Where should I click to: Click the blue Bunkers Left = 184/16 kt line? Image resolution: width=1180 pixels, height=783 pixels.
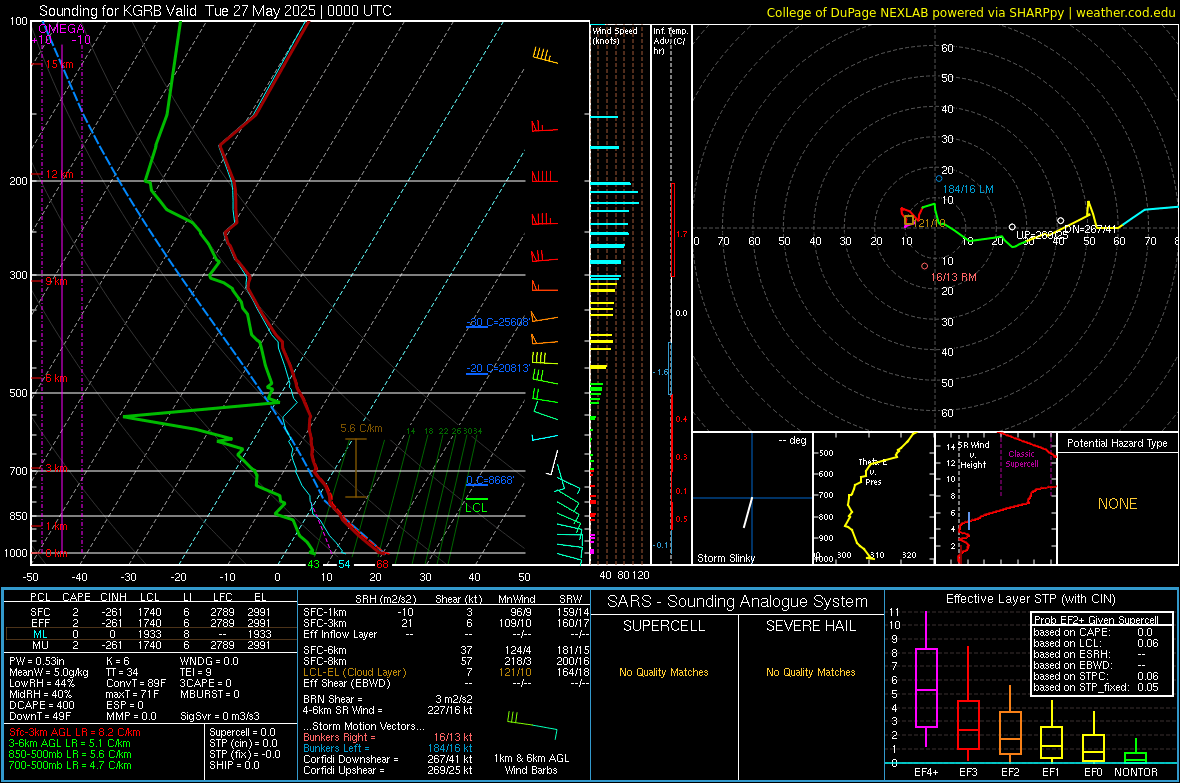(388, 748)
